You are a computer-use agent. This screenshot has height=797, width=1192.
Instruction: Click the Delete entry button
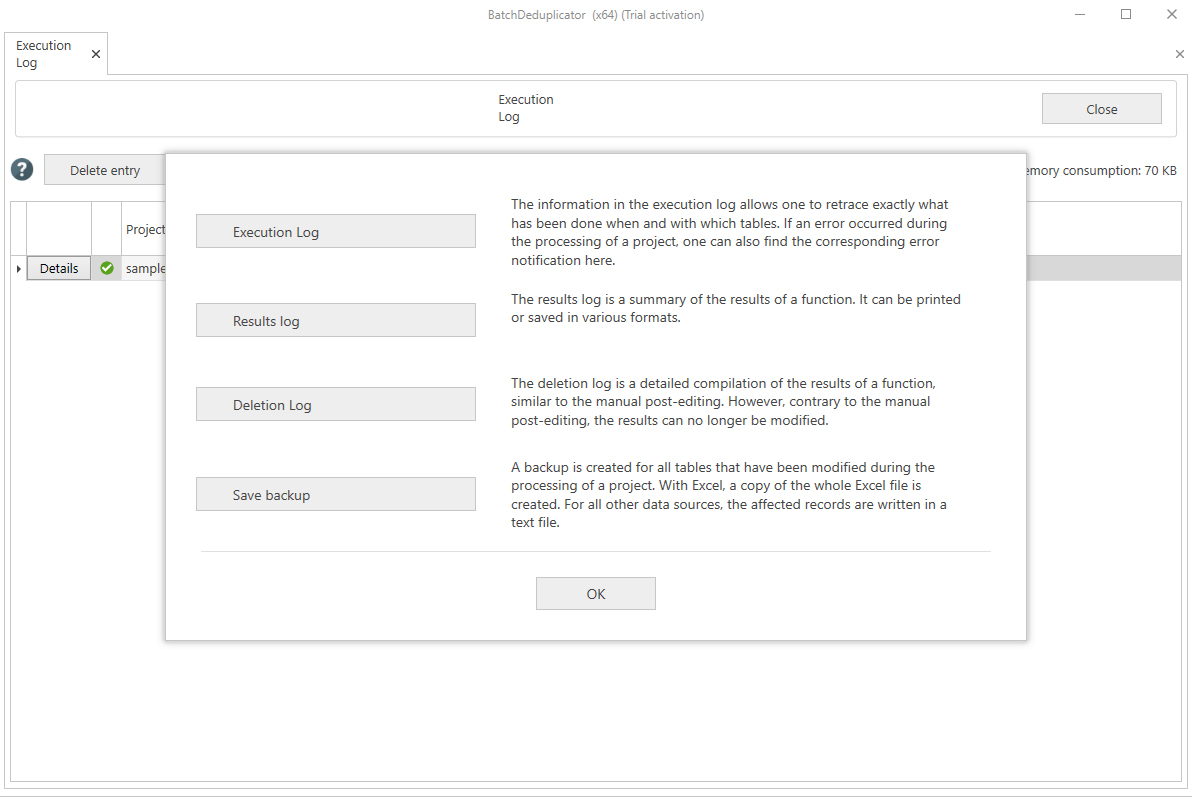point(105,170)
